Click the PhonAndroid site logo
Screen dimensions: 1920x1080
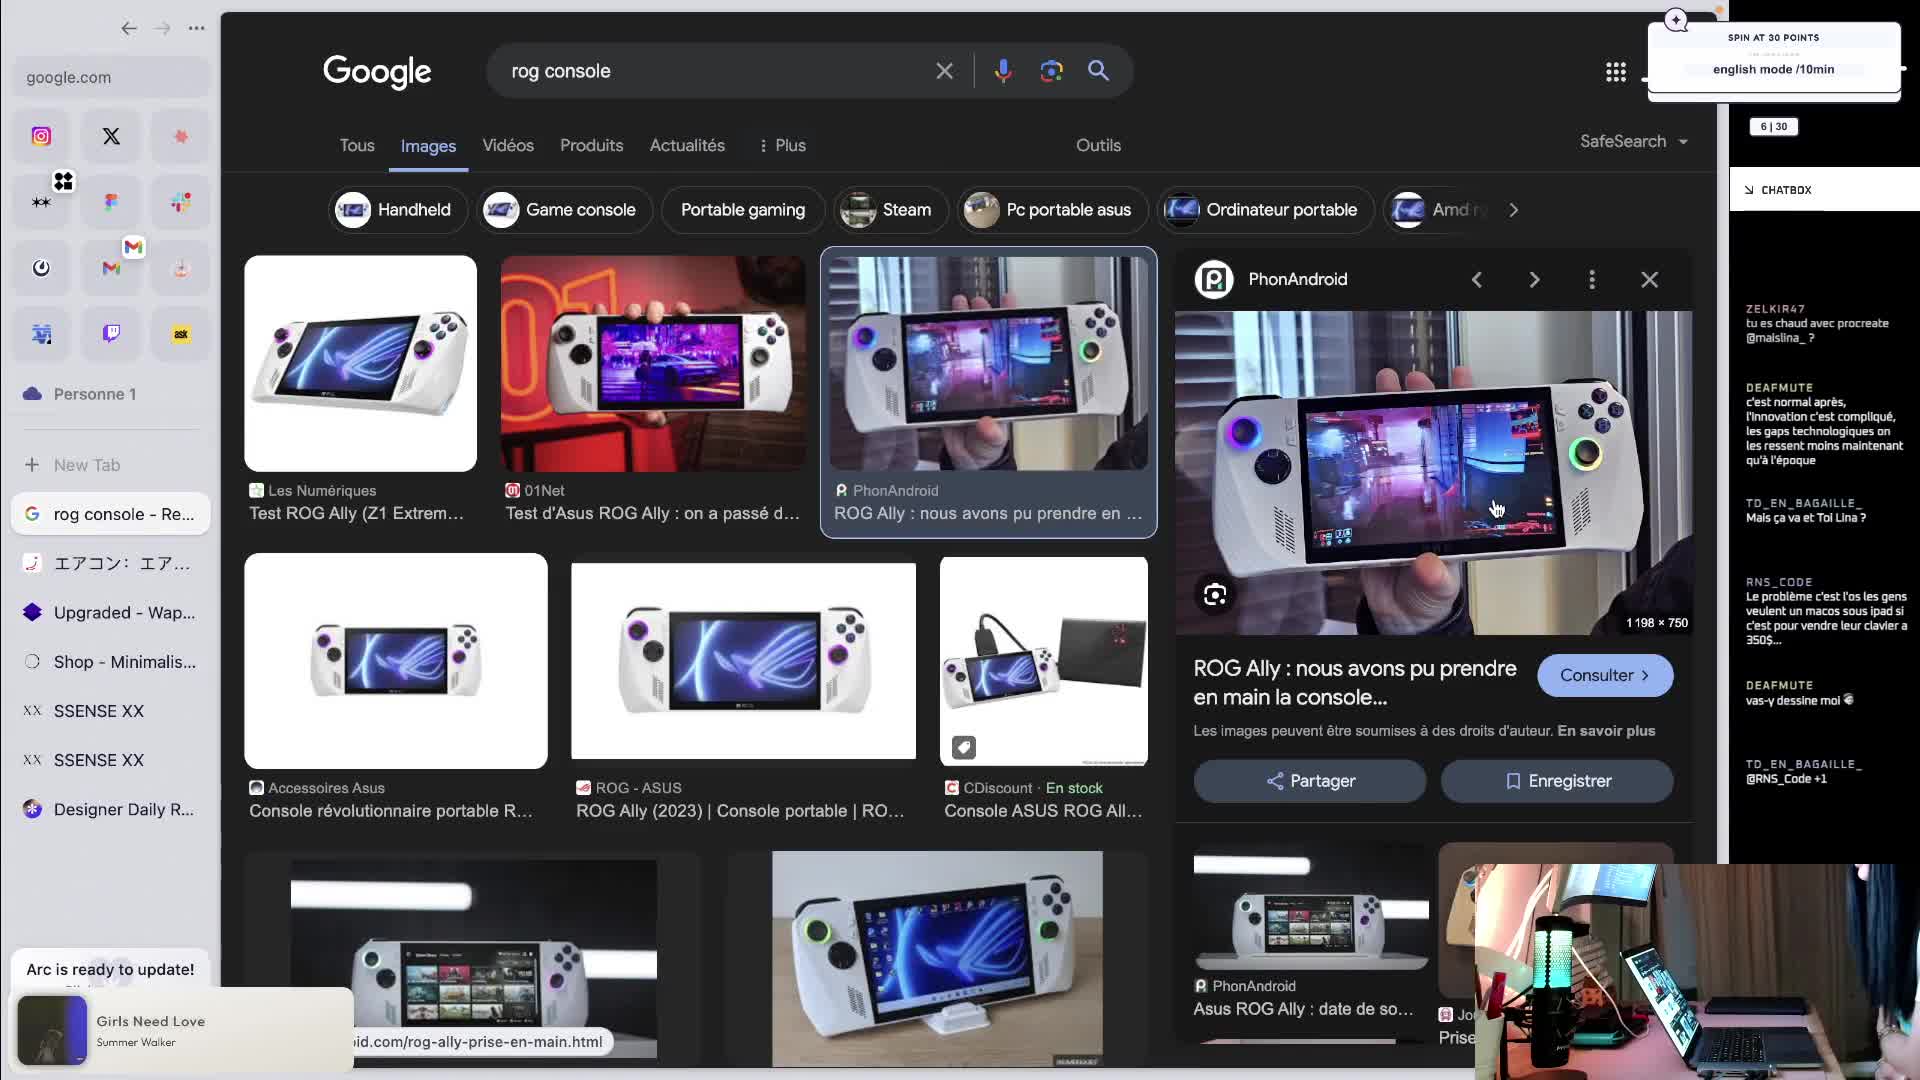click(x=1214, y=280)
